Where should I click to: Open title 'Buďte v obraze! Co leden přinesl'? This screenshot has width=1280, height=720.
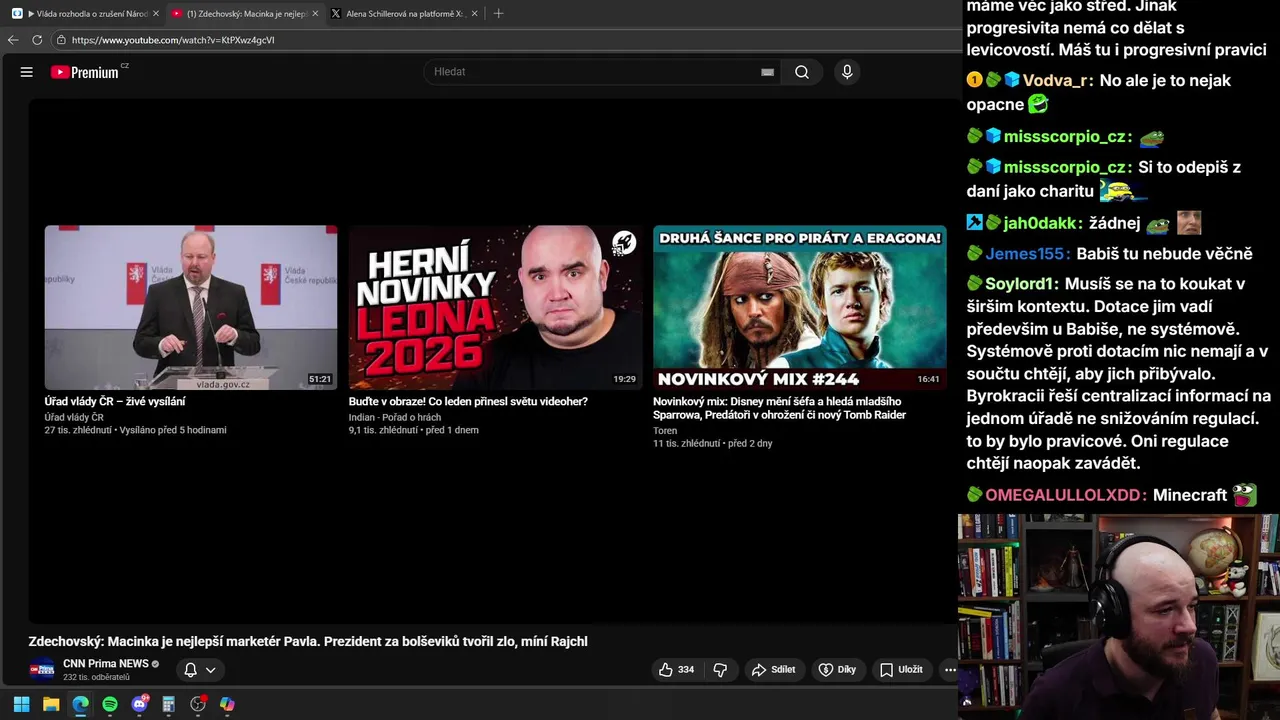point(468,401)
